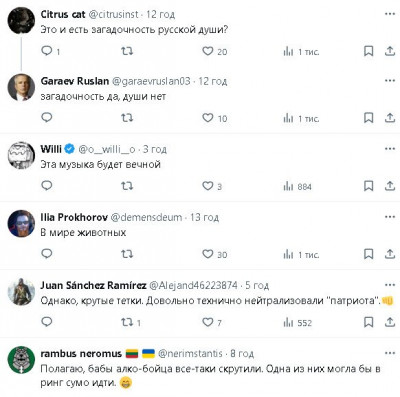Open @garaevruslan03 profile link
Viewport: 400px width, 397px height.
(x=151, y=81)
